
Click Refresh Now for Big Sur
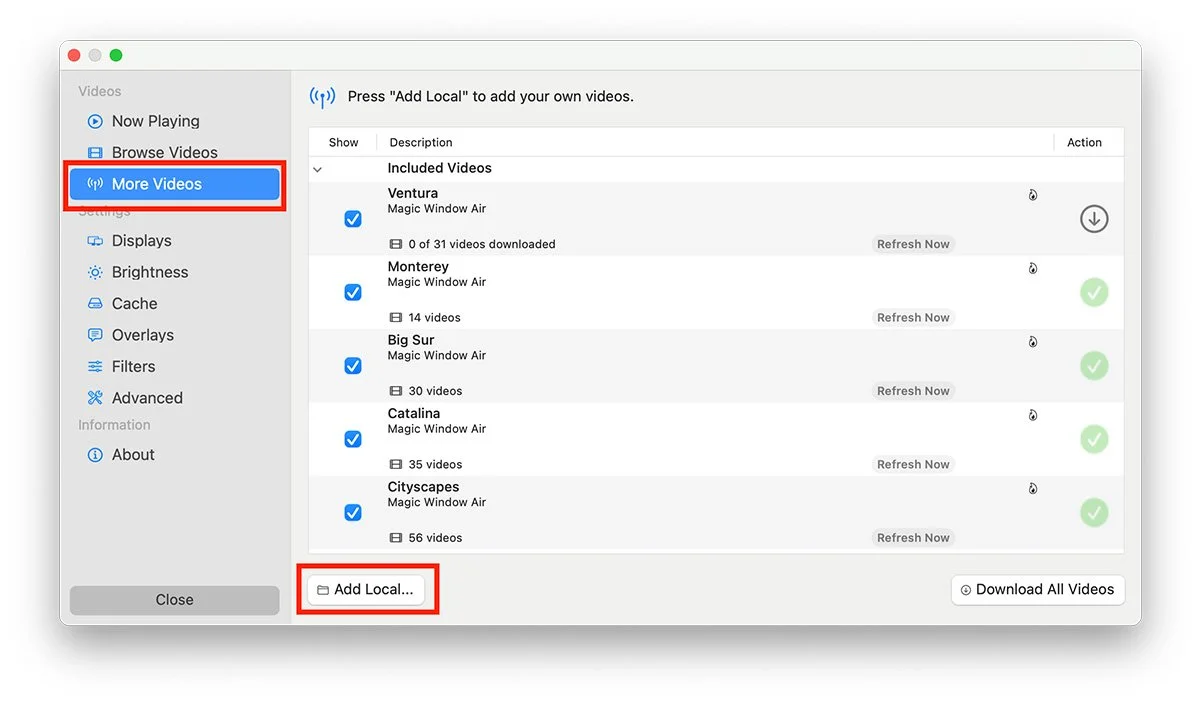(913, 391)
